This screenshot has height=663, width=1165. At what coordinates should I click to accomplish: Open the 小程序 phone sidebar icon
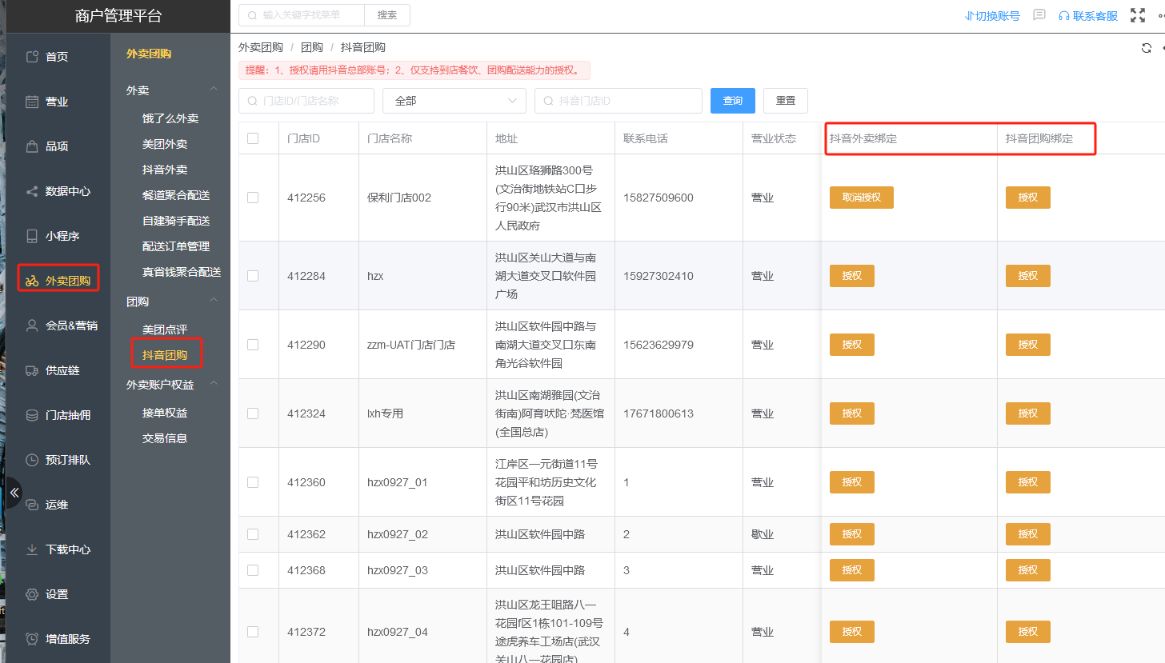[x=32, y=236]
